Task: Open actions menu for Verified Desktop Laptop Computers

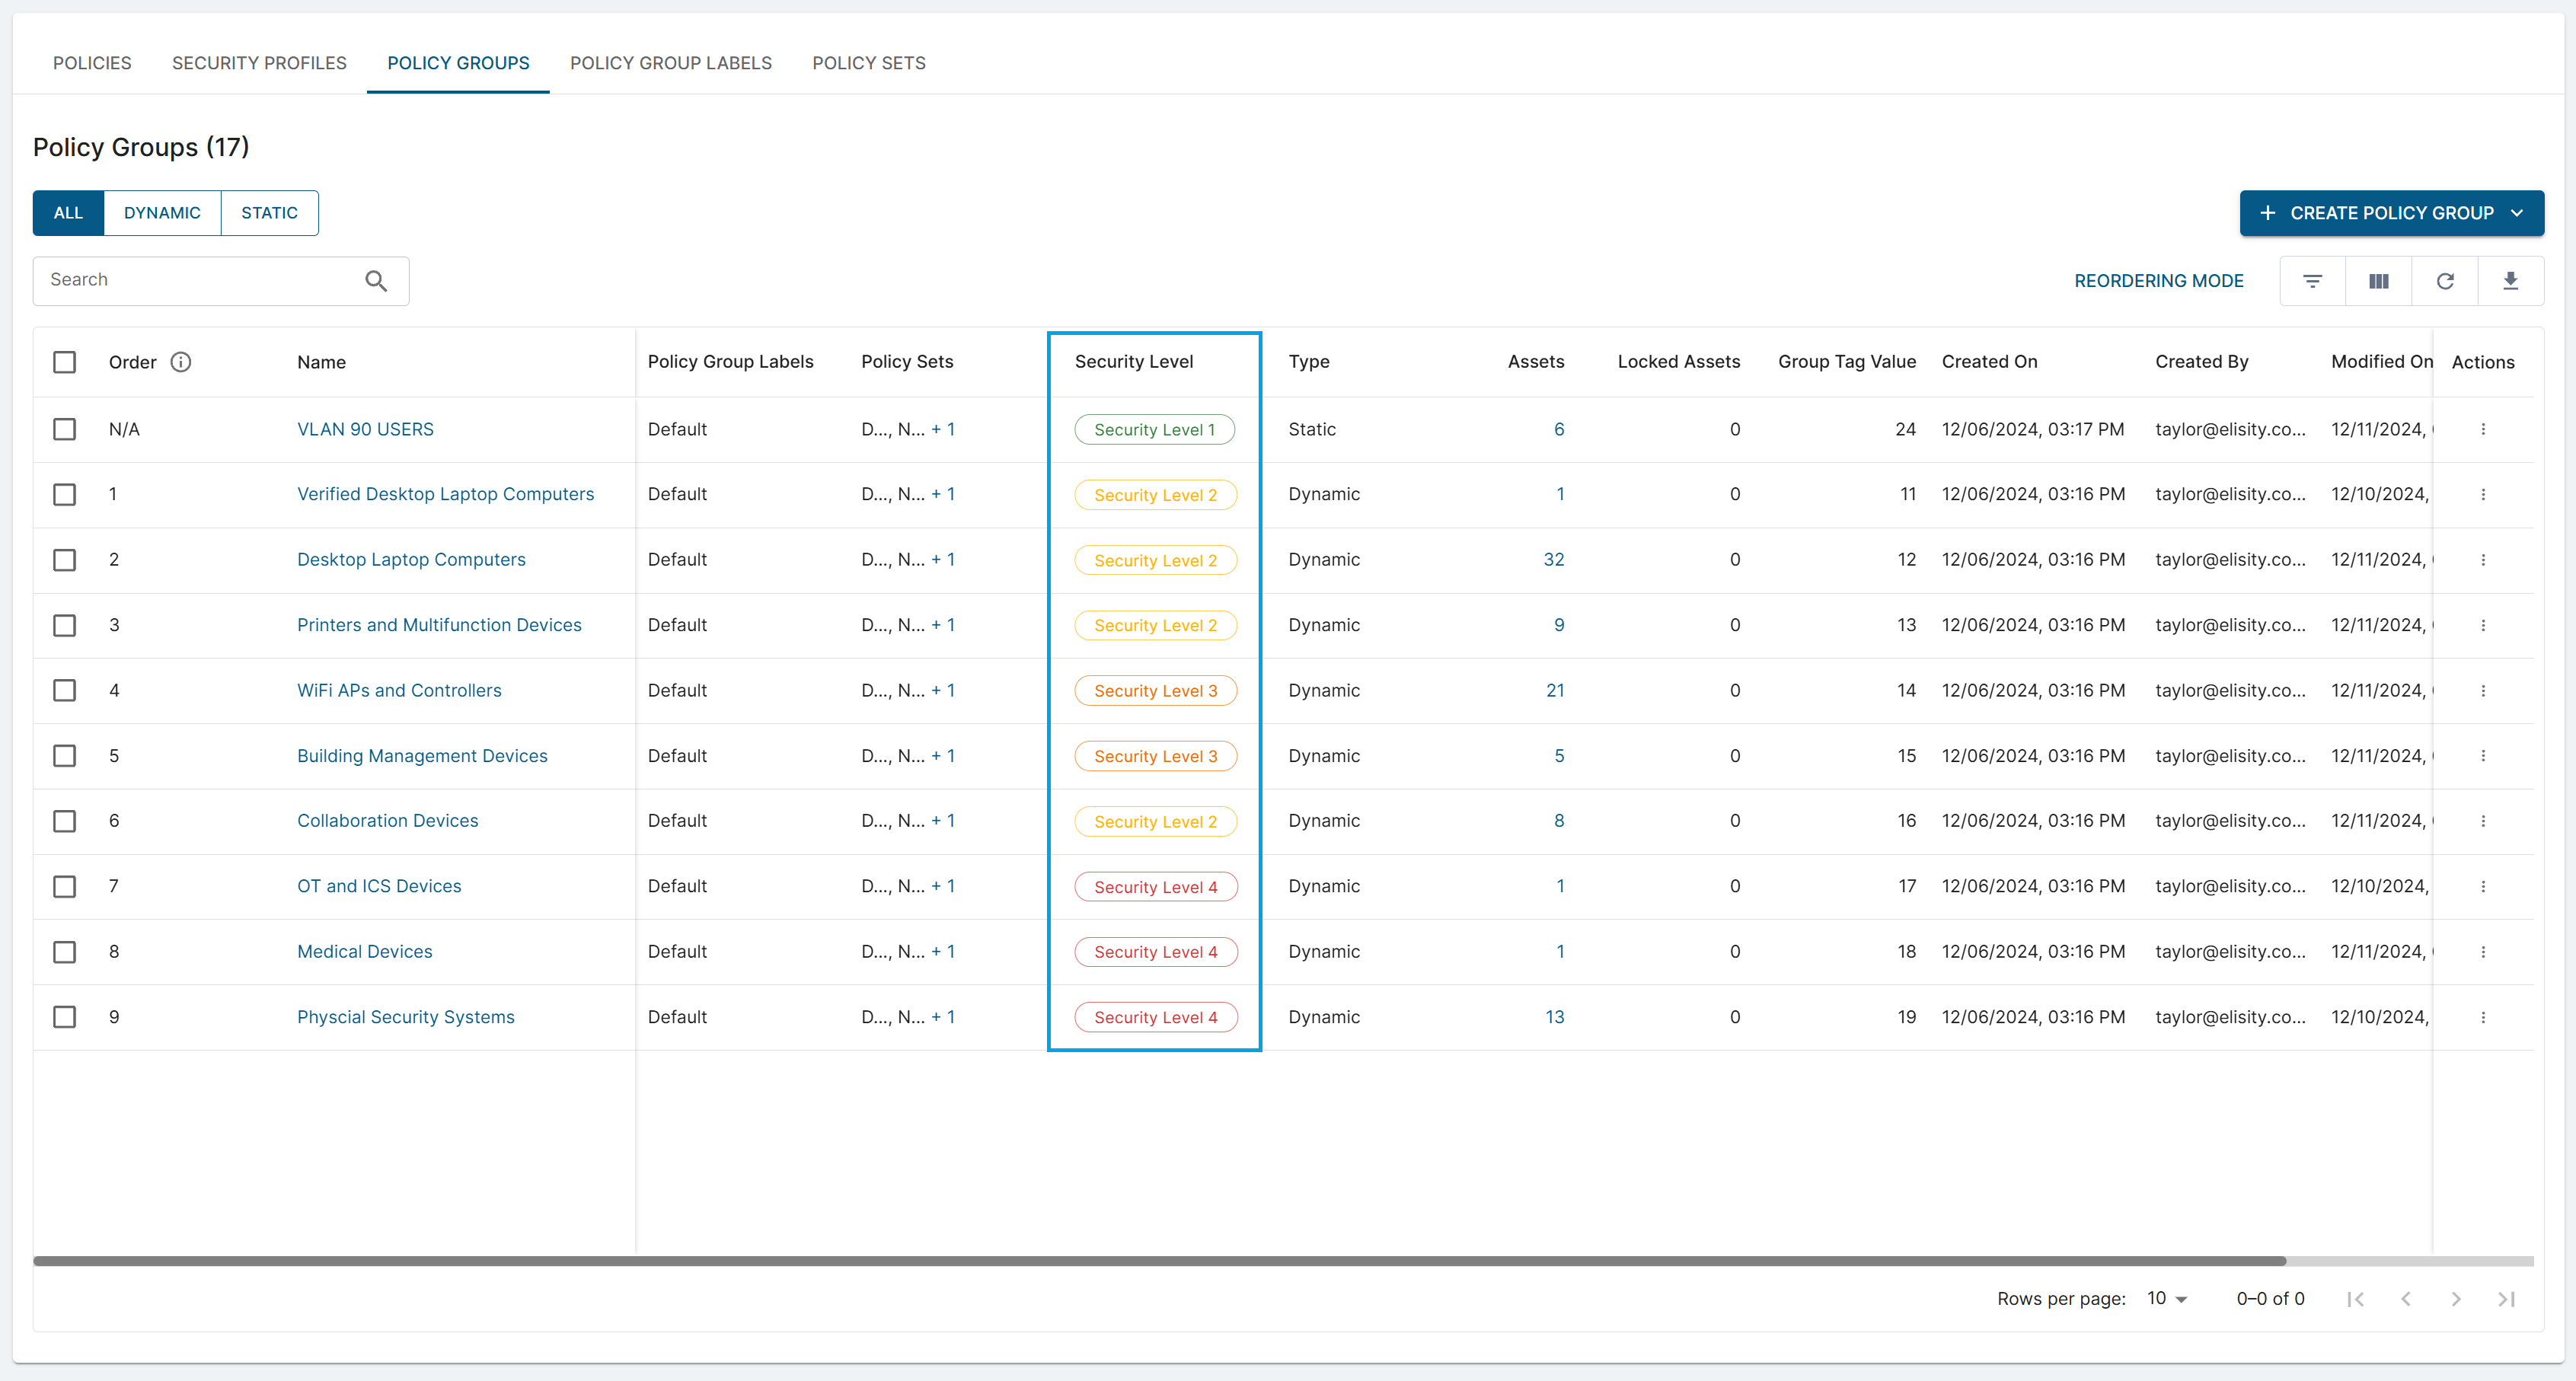Action: (x=2482, y=494)
